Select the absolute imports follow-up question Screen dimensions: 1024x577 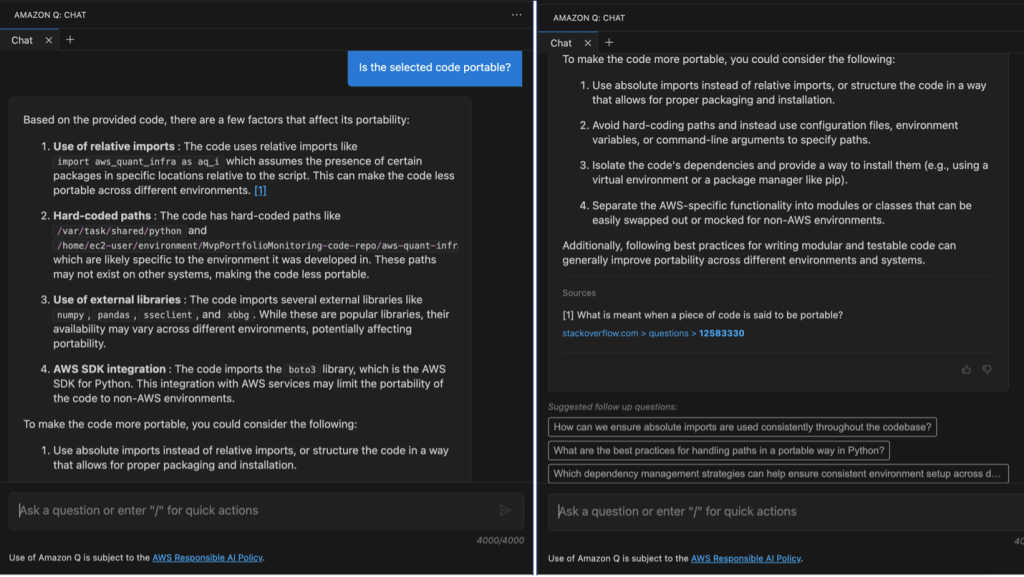click(x=742, y=427)
